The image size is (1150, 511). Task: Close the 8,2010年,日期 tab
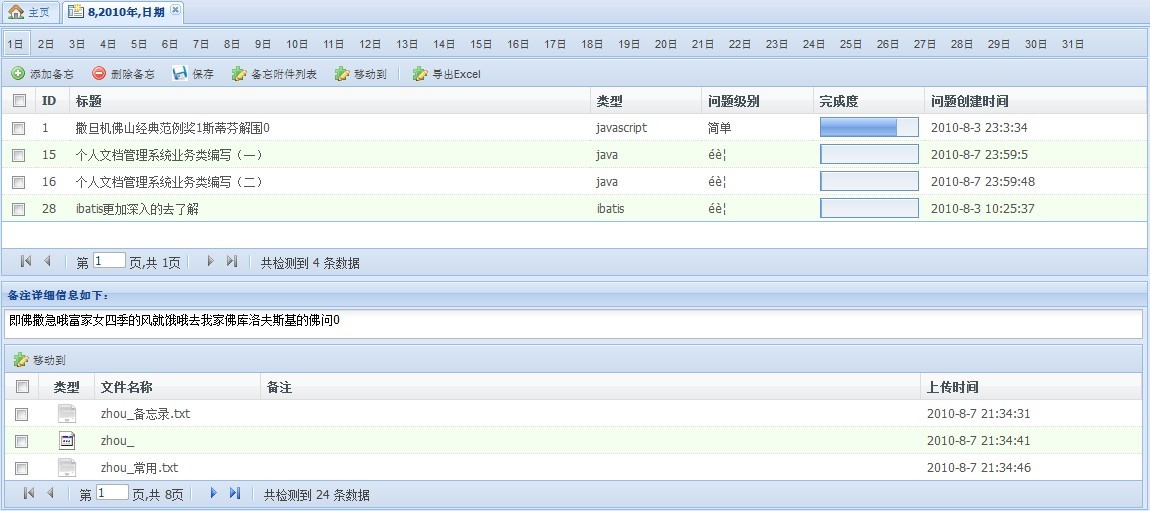175,10
